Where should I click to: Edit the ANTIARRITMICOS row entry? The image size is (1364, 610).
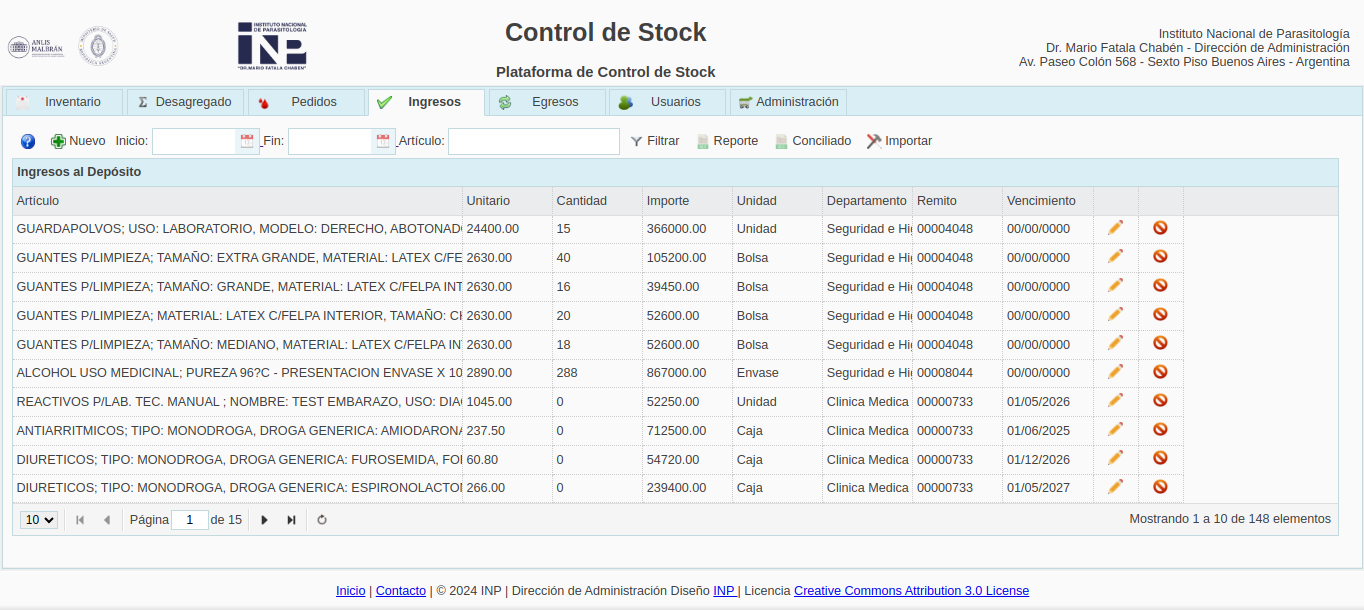click(x=1115, y=430)
